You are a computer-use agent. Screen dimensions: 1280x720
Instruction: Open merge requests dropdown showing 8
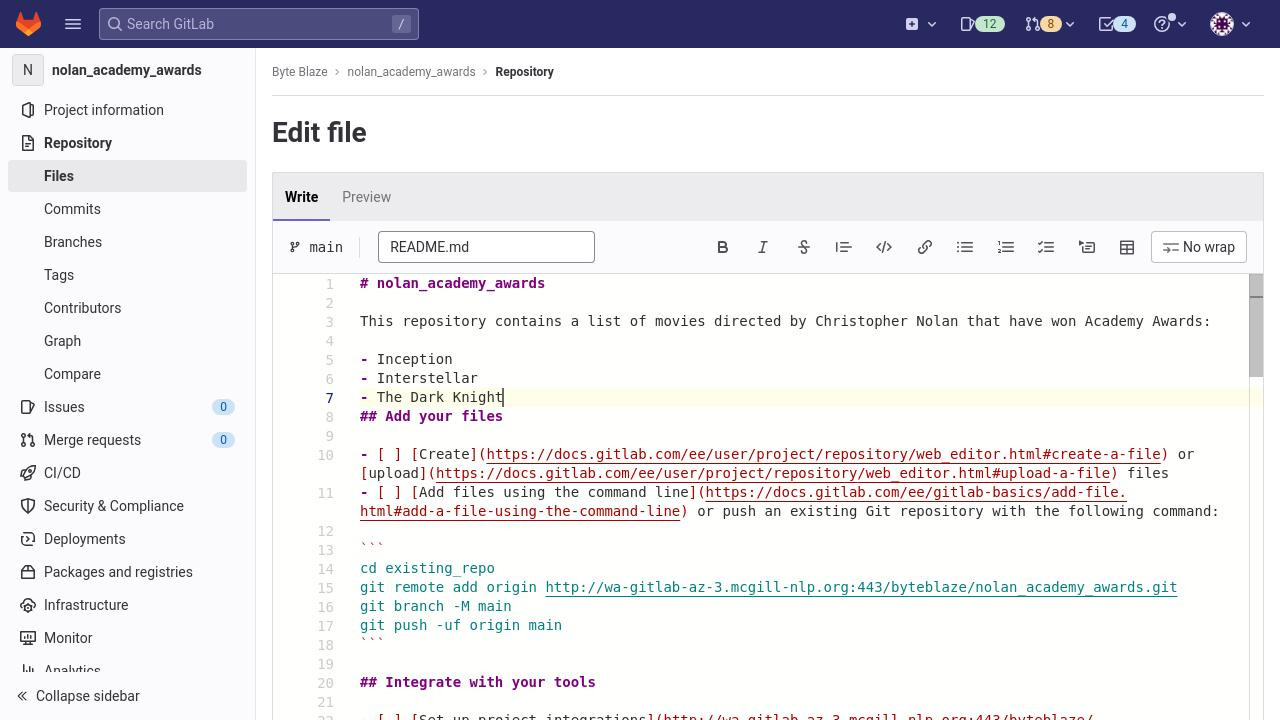pos(1050,24)
